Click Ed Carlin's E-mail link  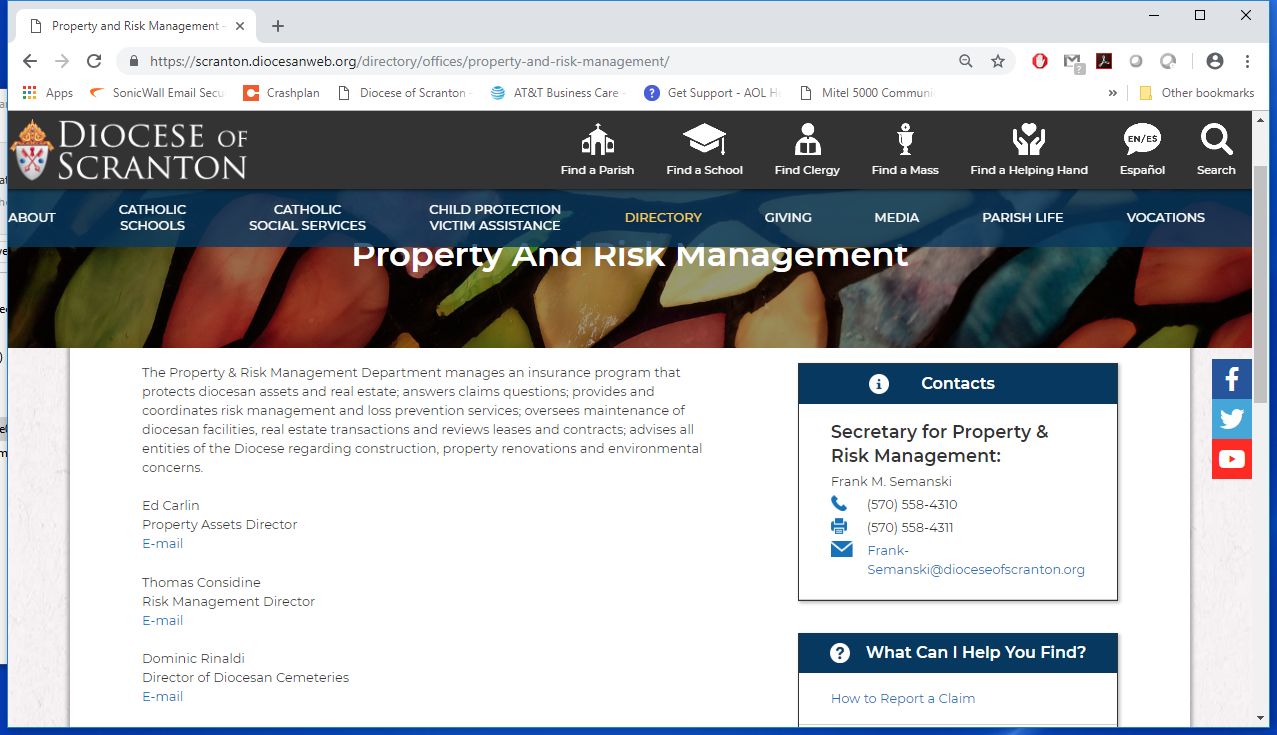(x=162, y=544)
